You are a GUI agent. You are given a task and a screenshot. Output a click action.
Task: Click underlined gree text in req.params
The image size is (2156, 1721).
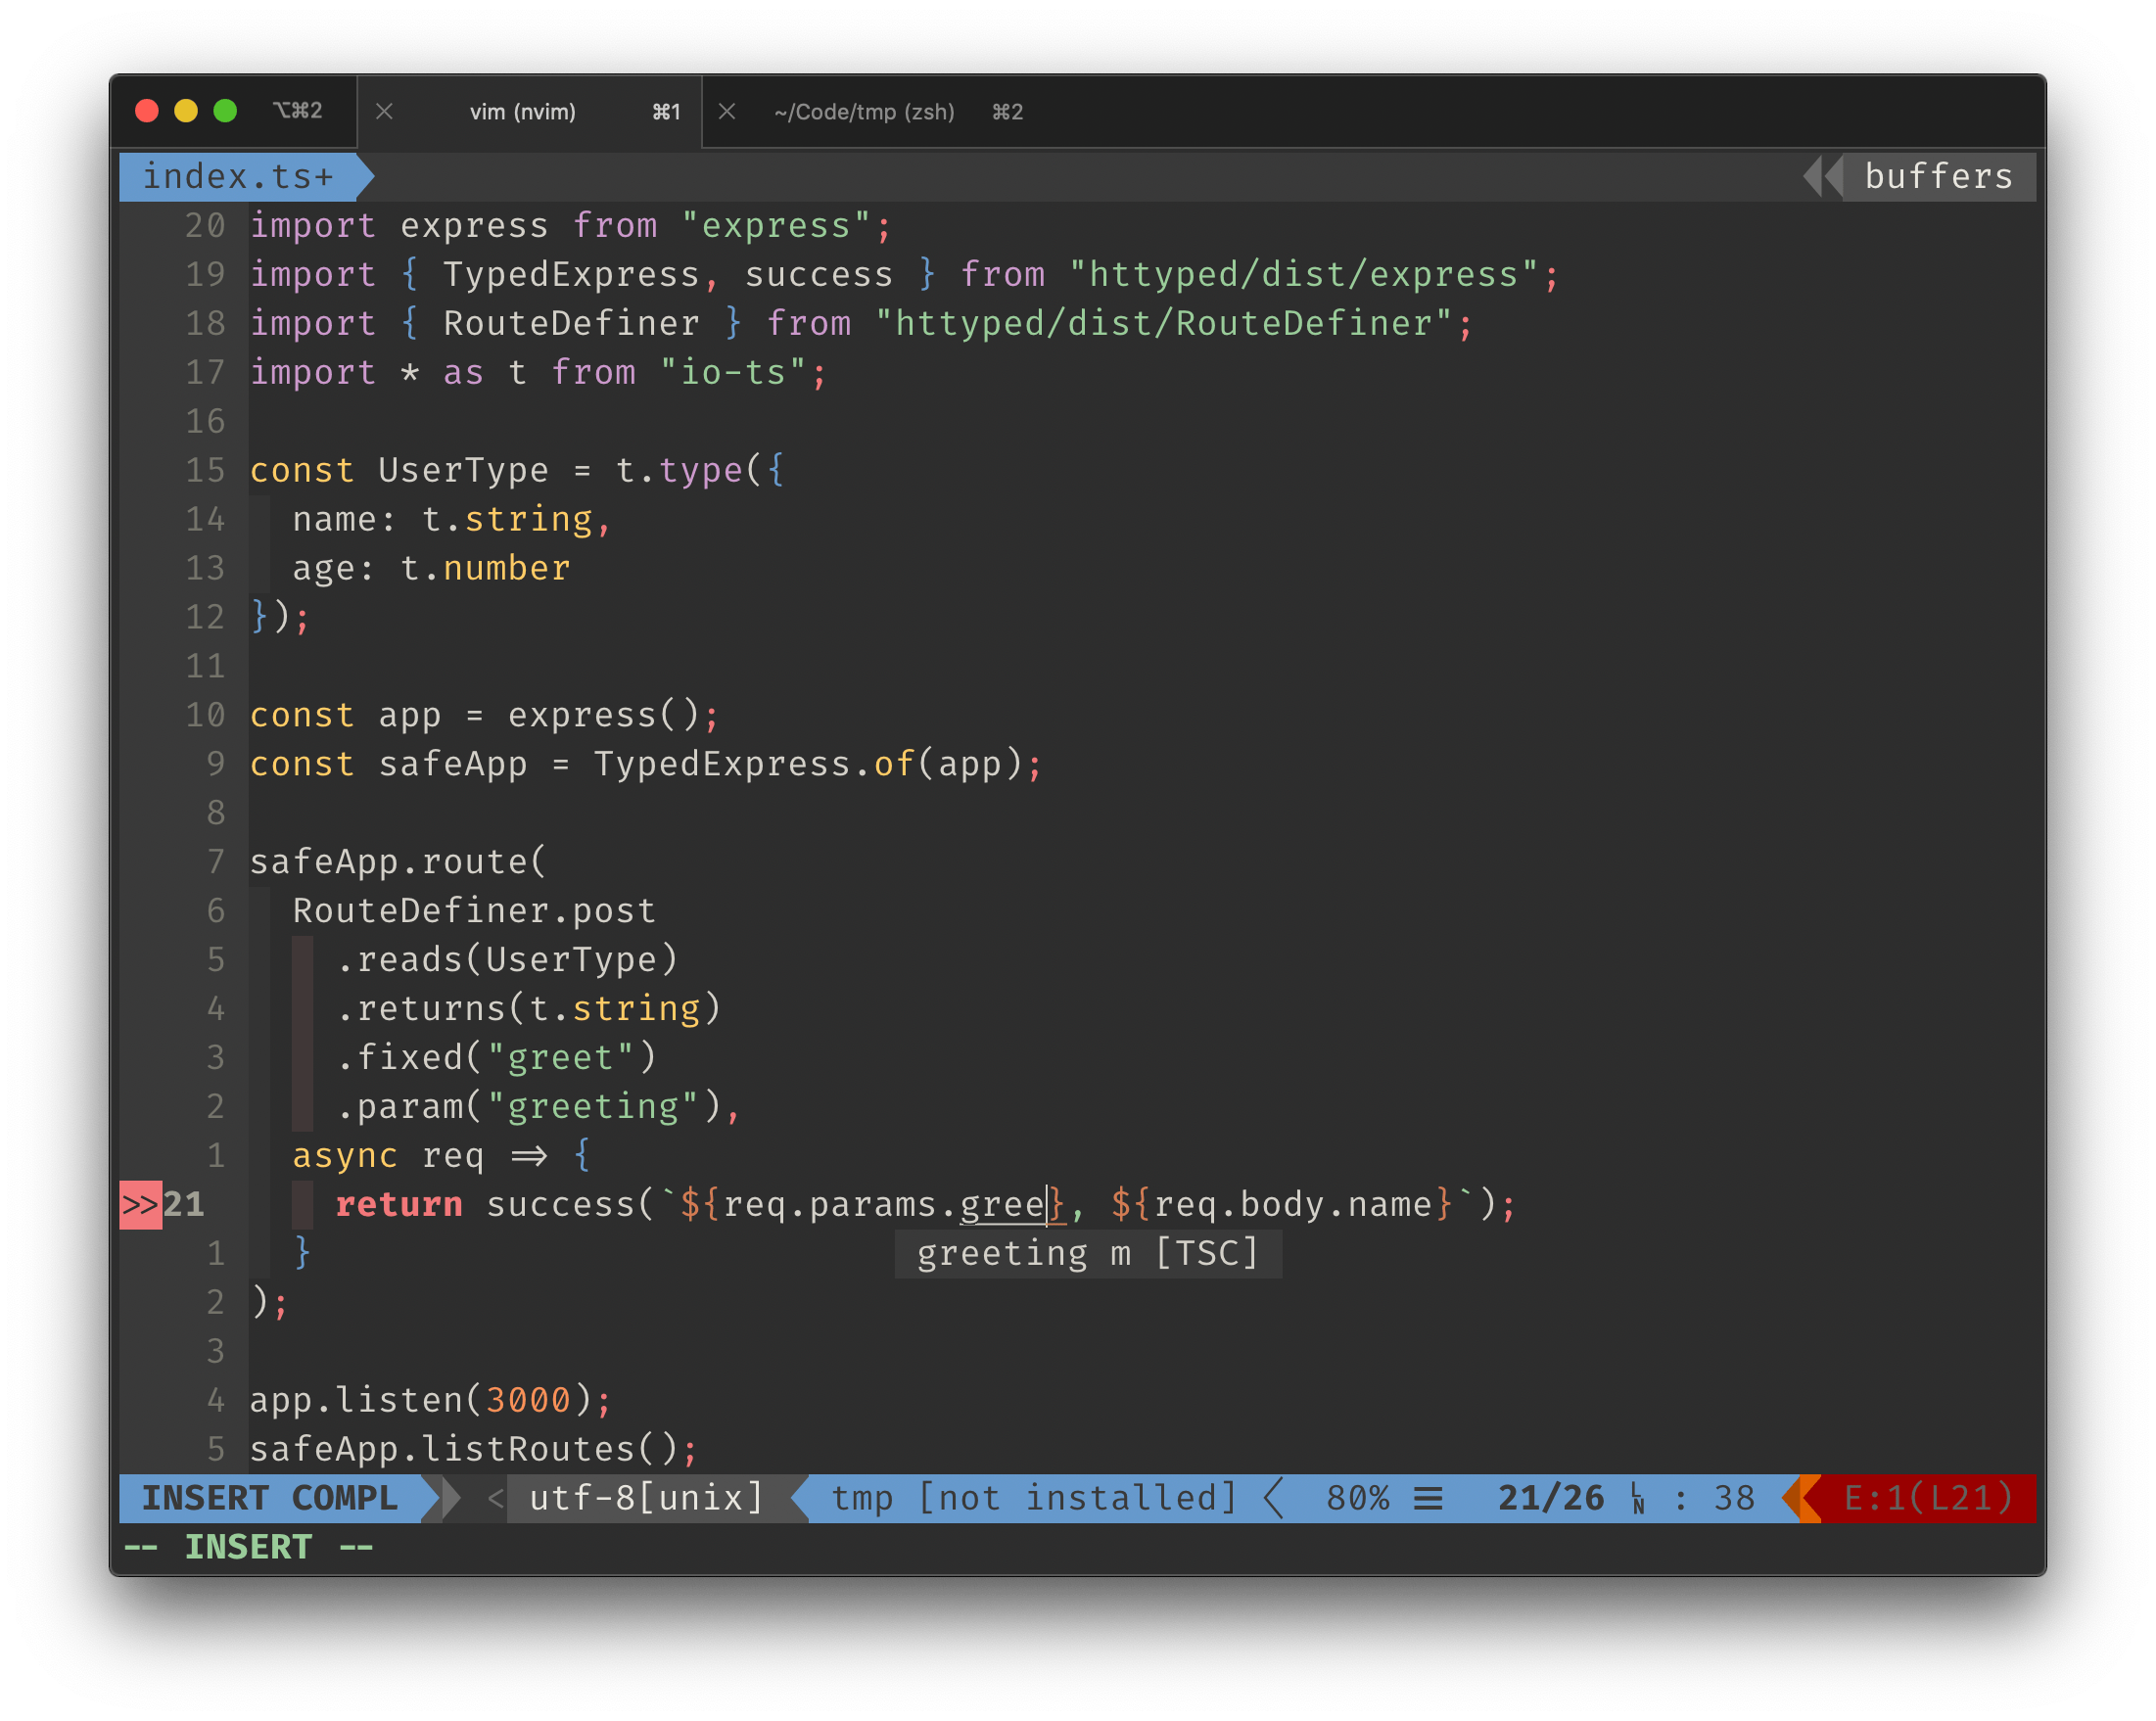point(1002,1204)
